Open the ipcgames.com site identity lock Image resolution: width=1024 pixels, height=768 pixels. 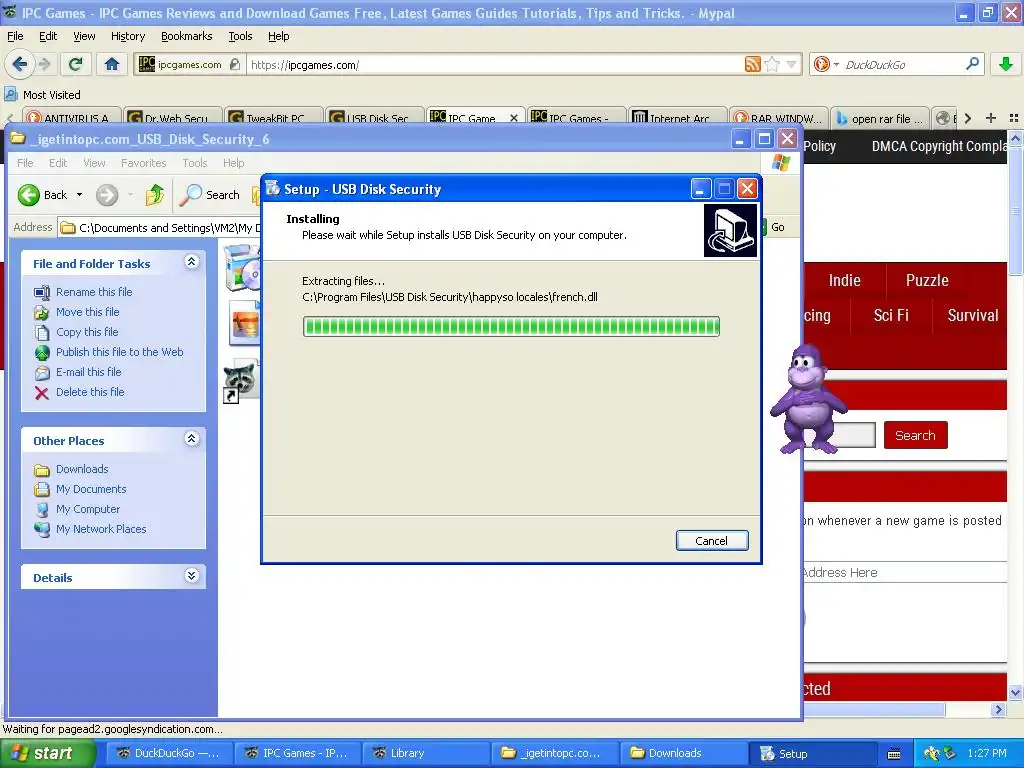[234, 64]
